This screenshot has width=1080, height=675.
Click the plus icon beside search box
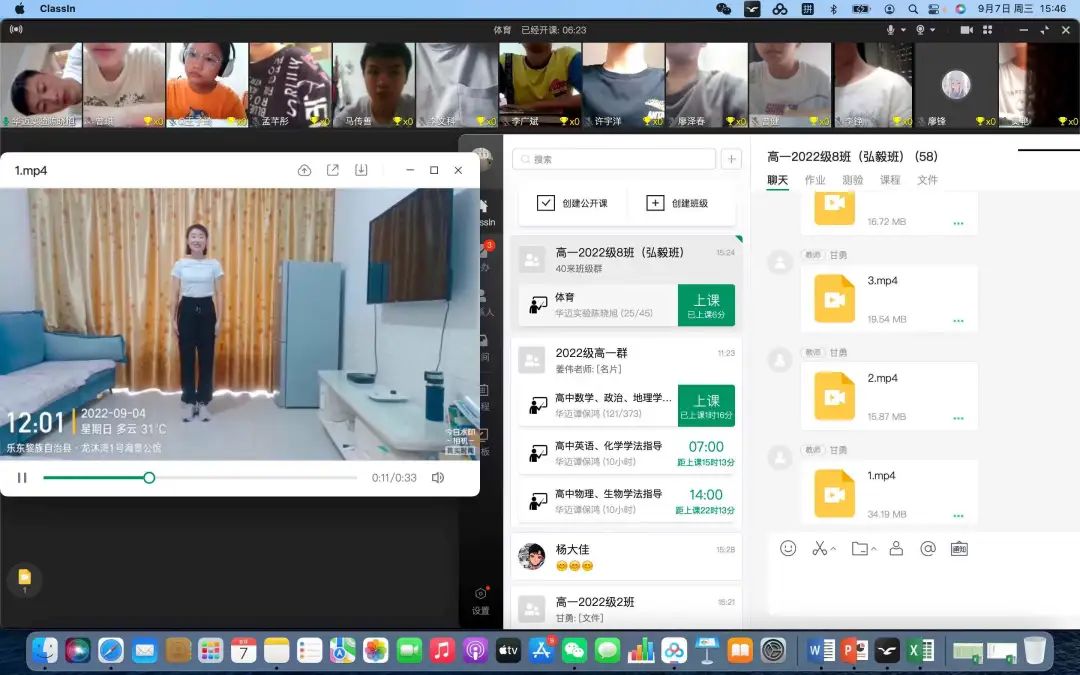coord(731,159)
